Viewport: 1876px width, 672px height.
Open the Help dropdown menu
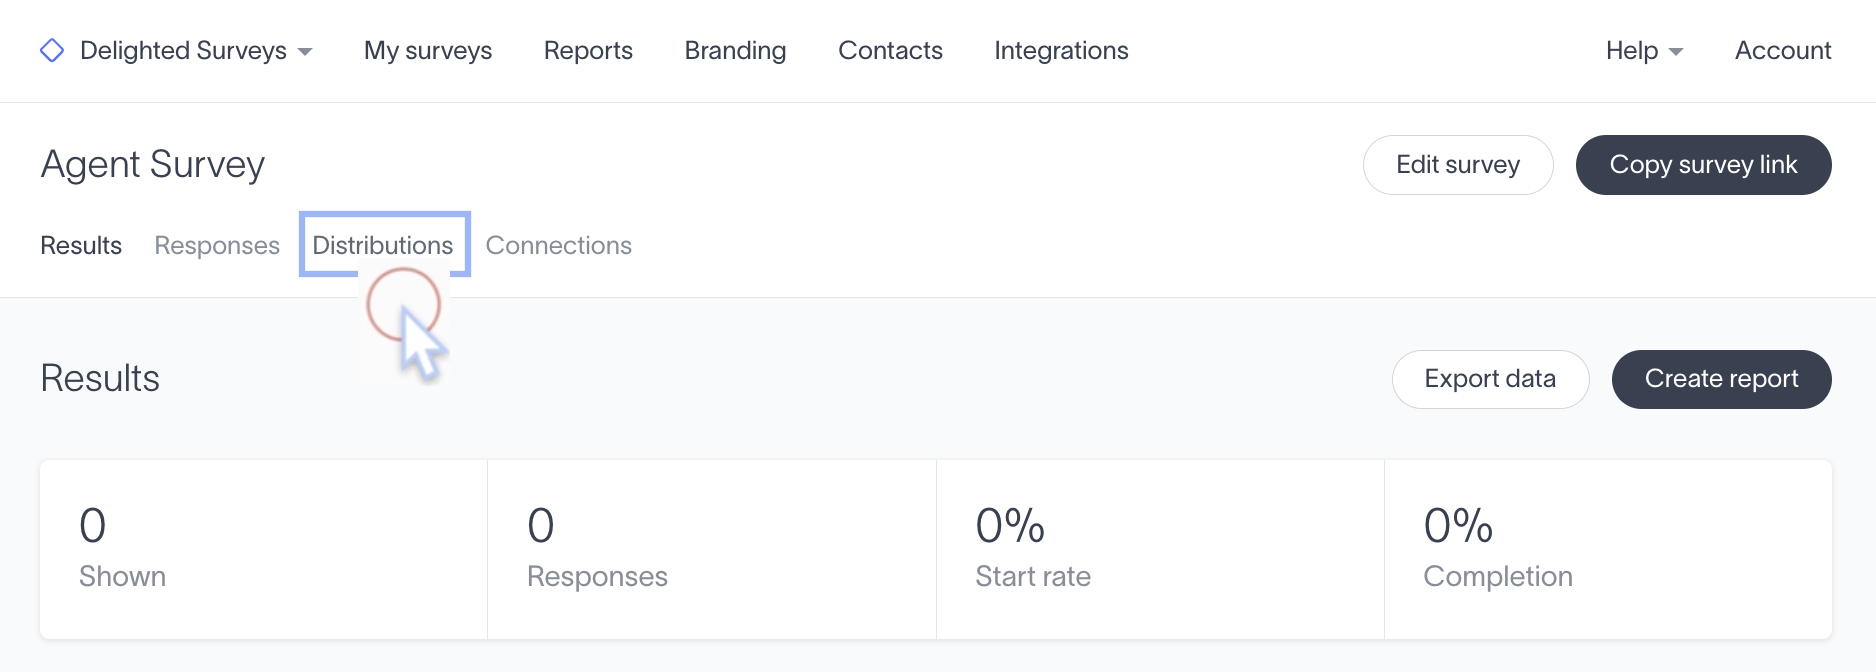(x=1644, y=51)
